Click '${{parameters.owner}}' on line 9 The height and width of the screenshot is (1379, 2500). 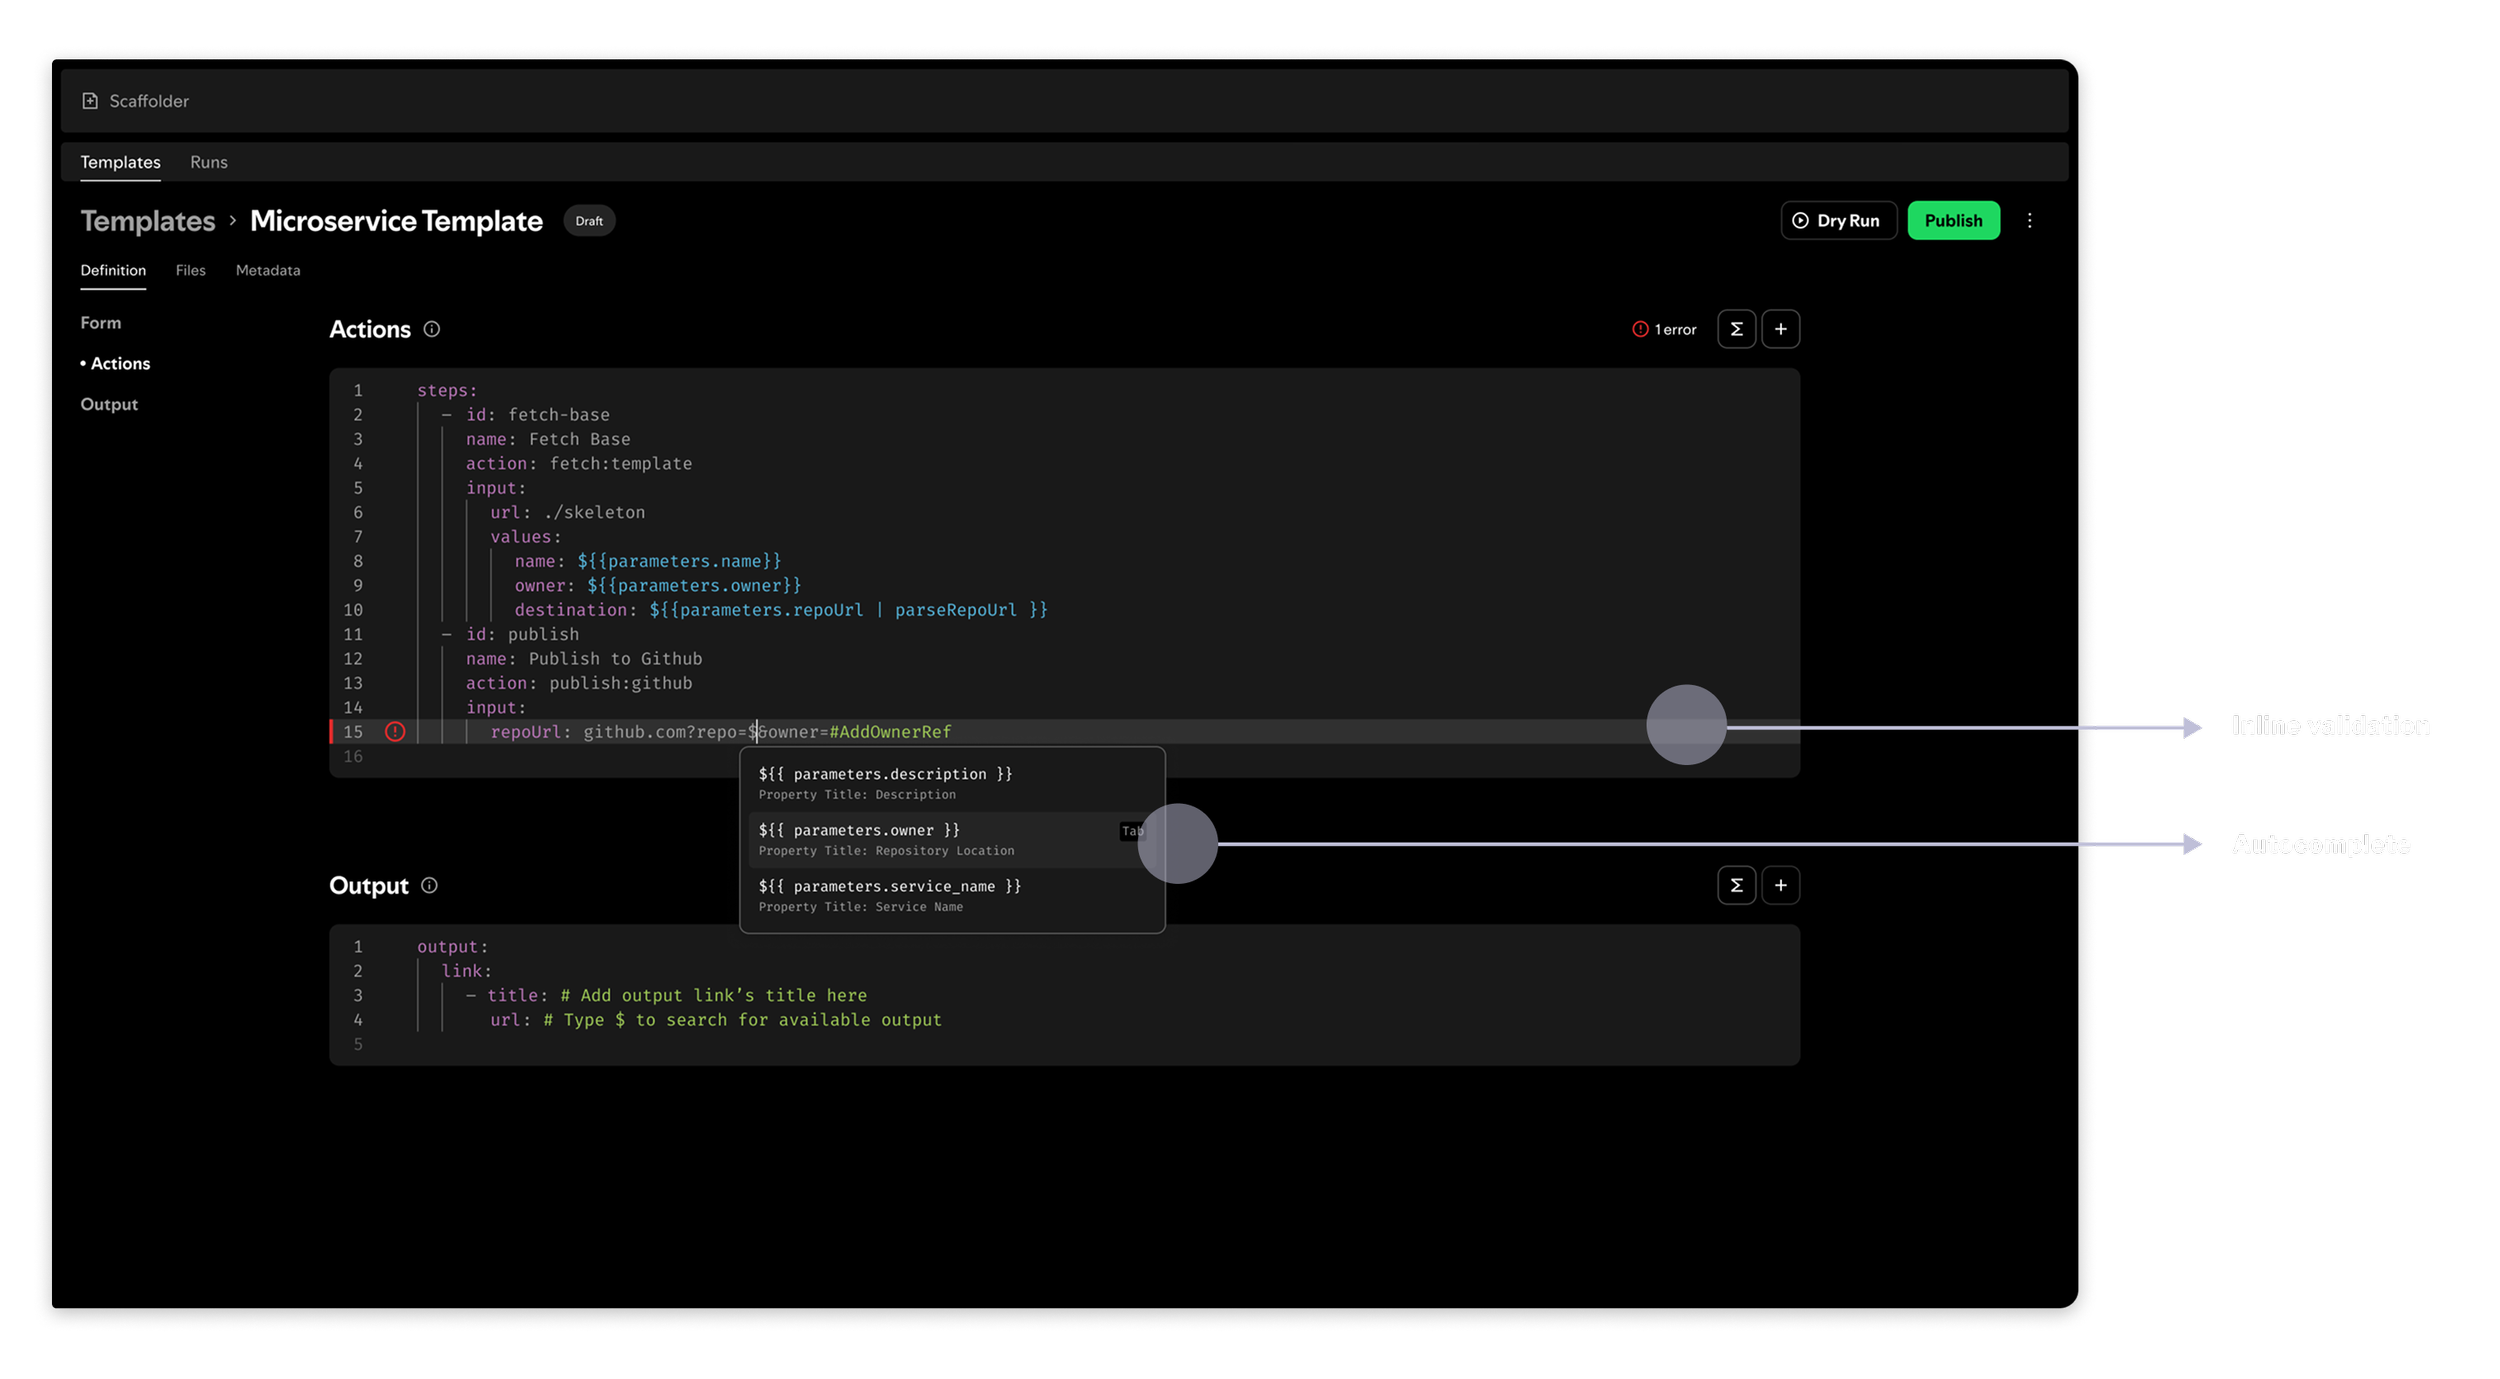click(x=694, y=586)
